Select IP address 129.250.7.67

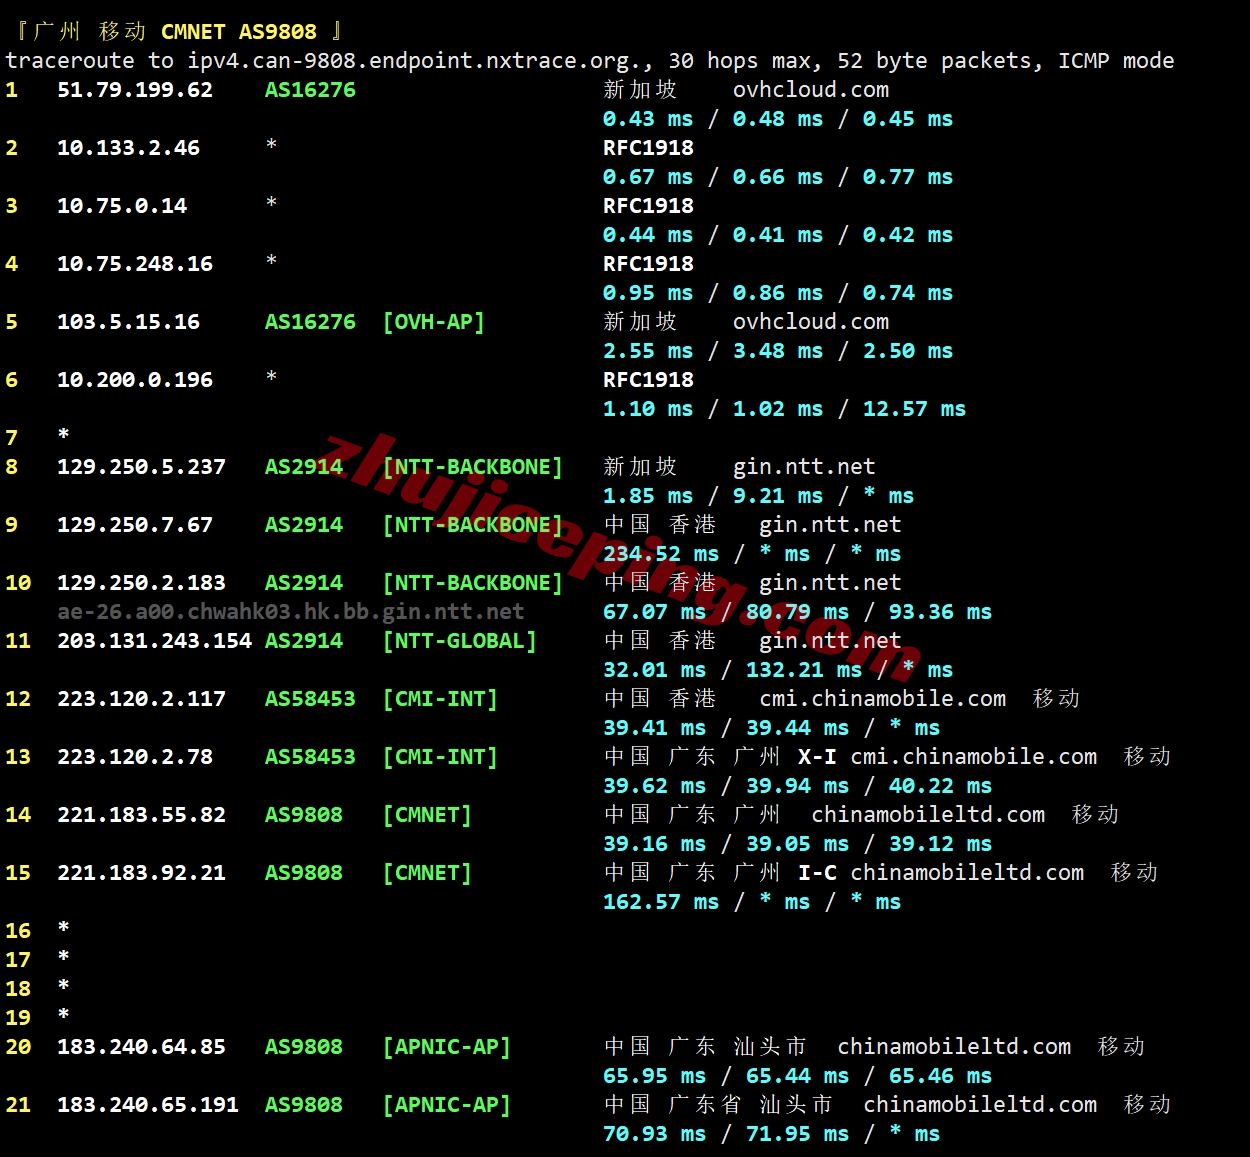pos(135,525)
